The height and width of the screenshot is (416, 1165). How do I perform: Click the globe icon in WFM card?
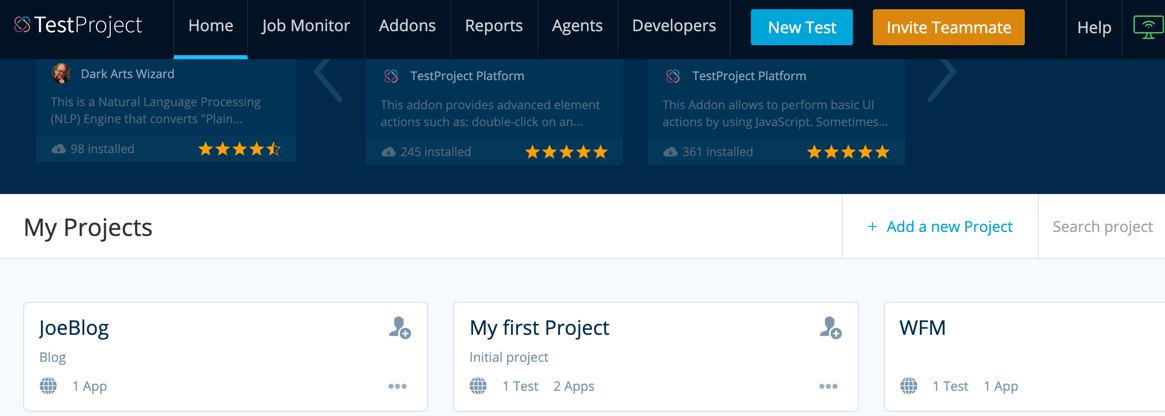(909, 386)
